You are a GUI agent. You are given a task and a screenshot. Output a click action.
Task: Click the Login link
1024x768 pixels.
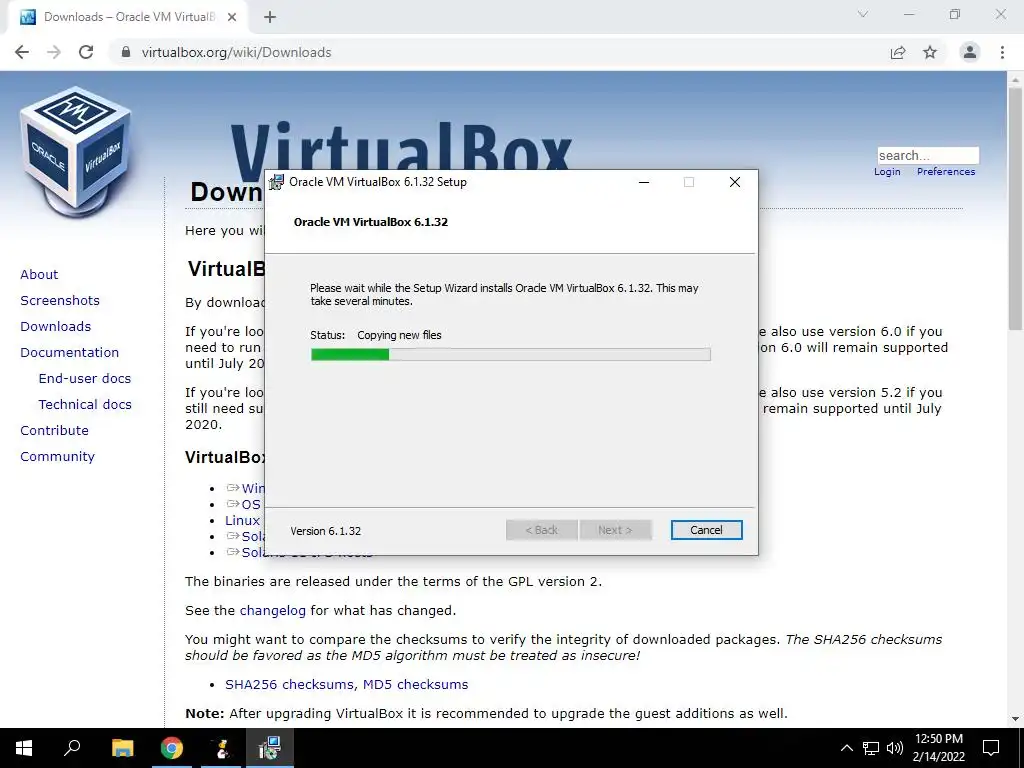[x=887, y=172]
